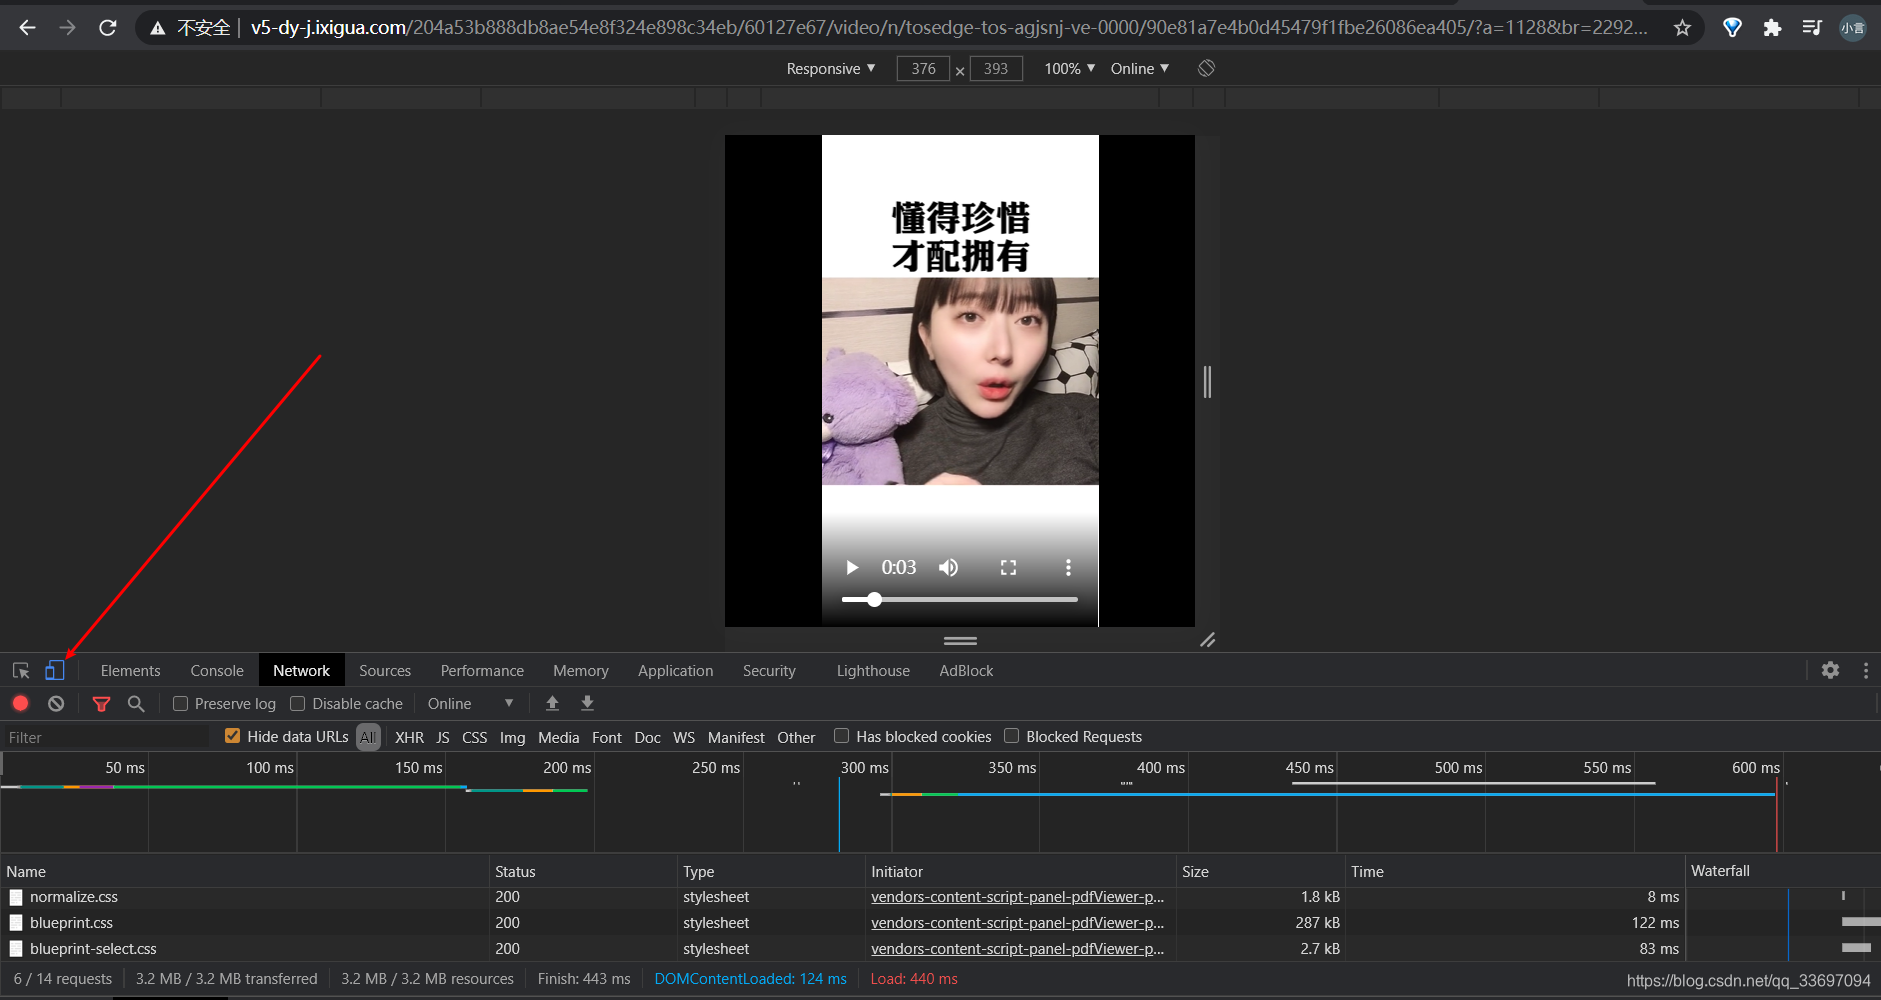The height and width of the screenshot is (1000, 1881).
Task: Toggle the network filter funnel
Action: click(x=101, y=704)
